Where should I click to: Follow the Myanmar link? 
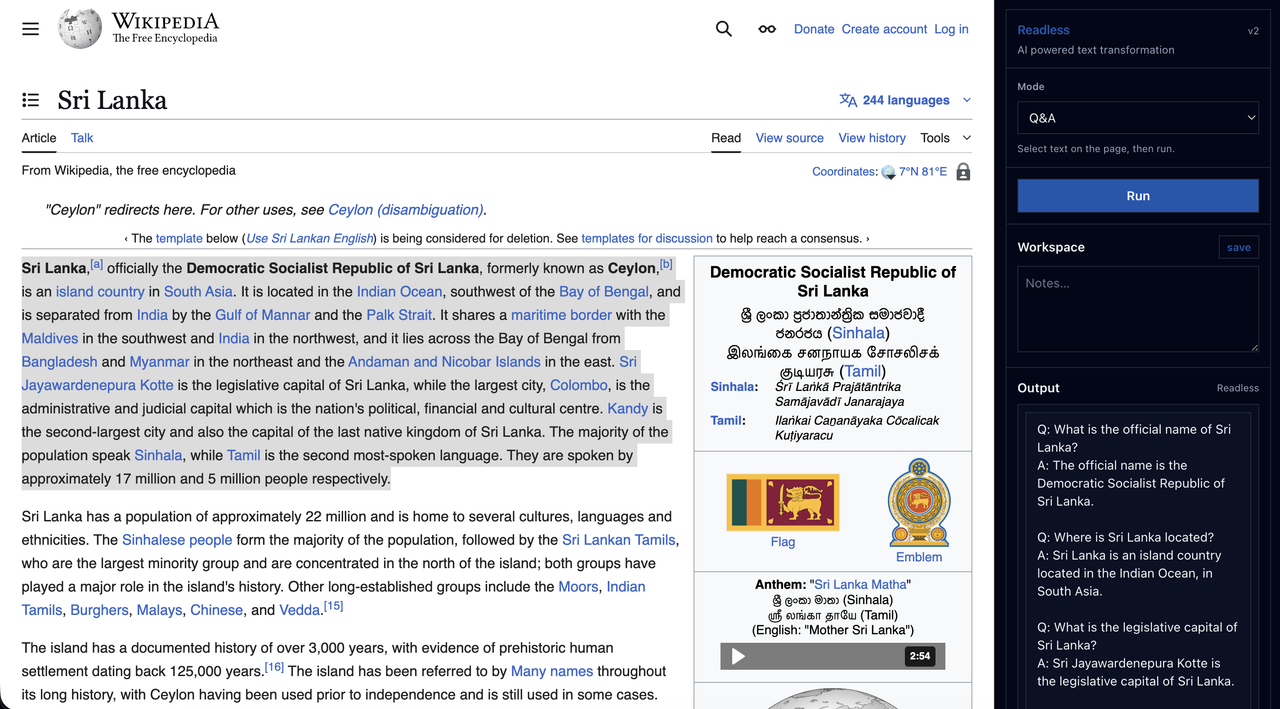(x=160, y=362)
